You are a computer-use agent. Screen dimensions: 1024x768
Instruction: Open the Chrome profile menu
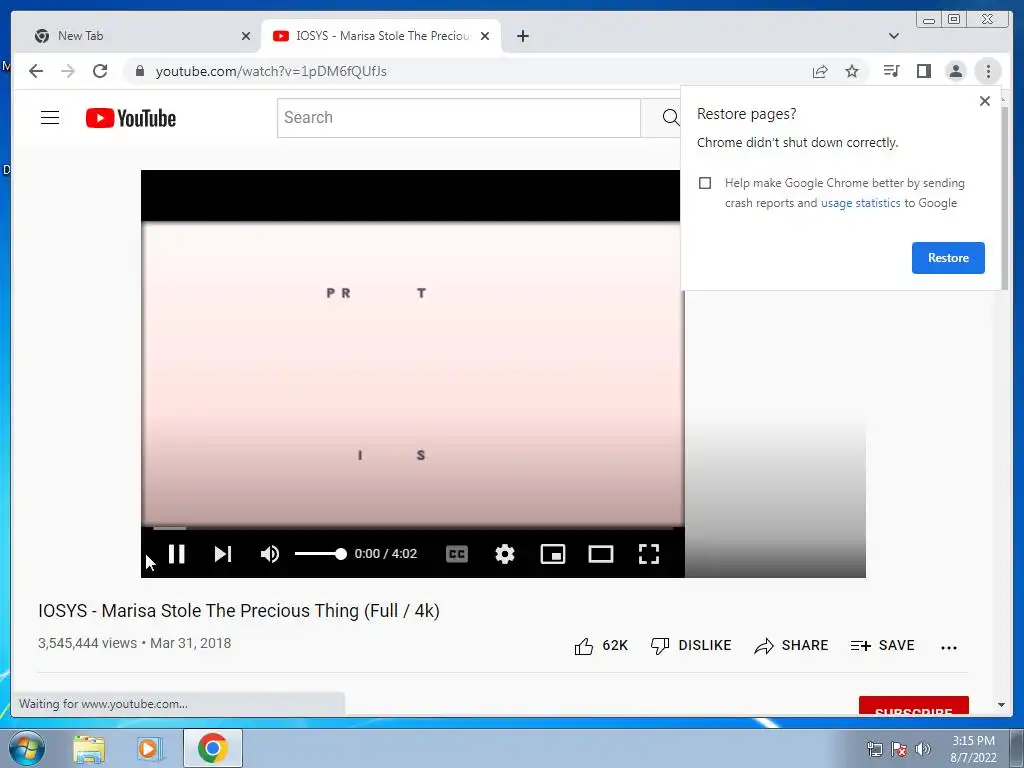[x=955, y=71]
